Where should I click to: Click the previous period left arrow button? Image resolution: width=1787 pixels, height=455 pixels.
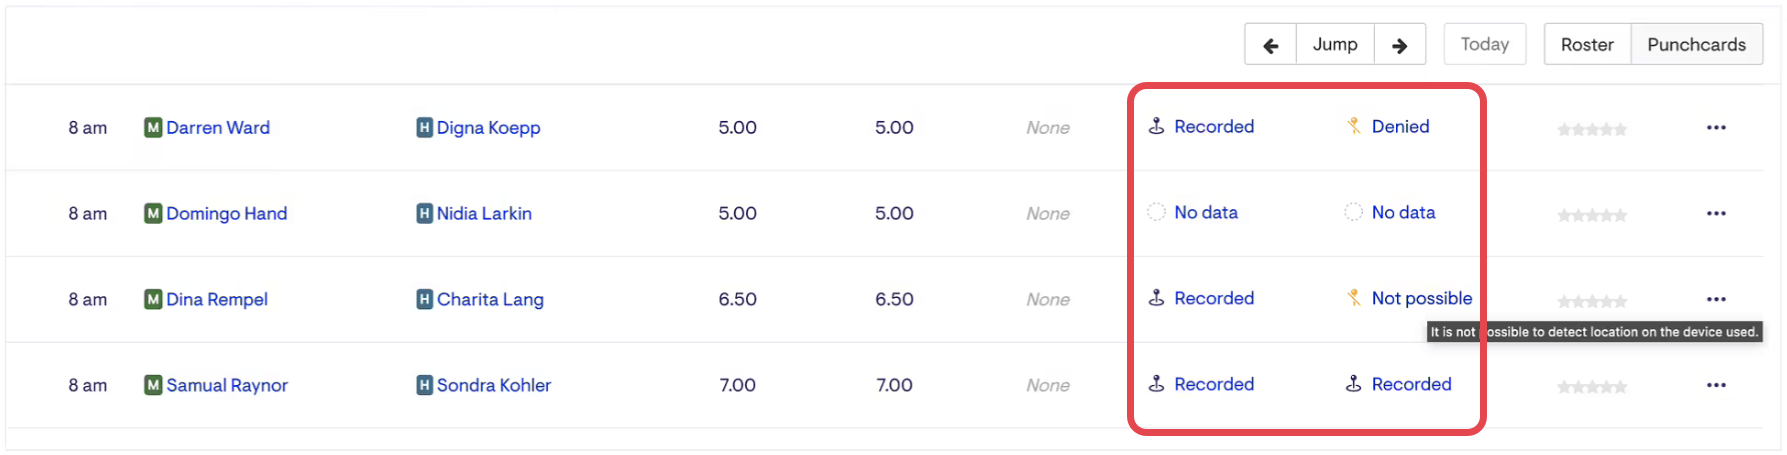pyautogui.click(x=1270, y=45)
